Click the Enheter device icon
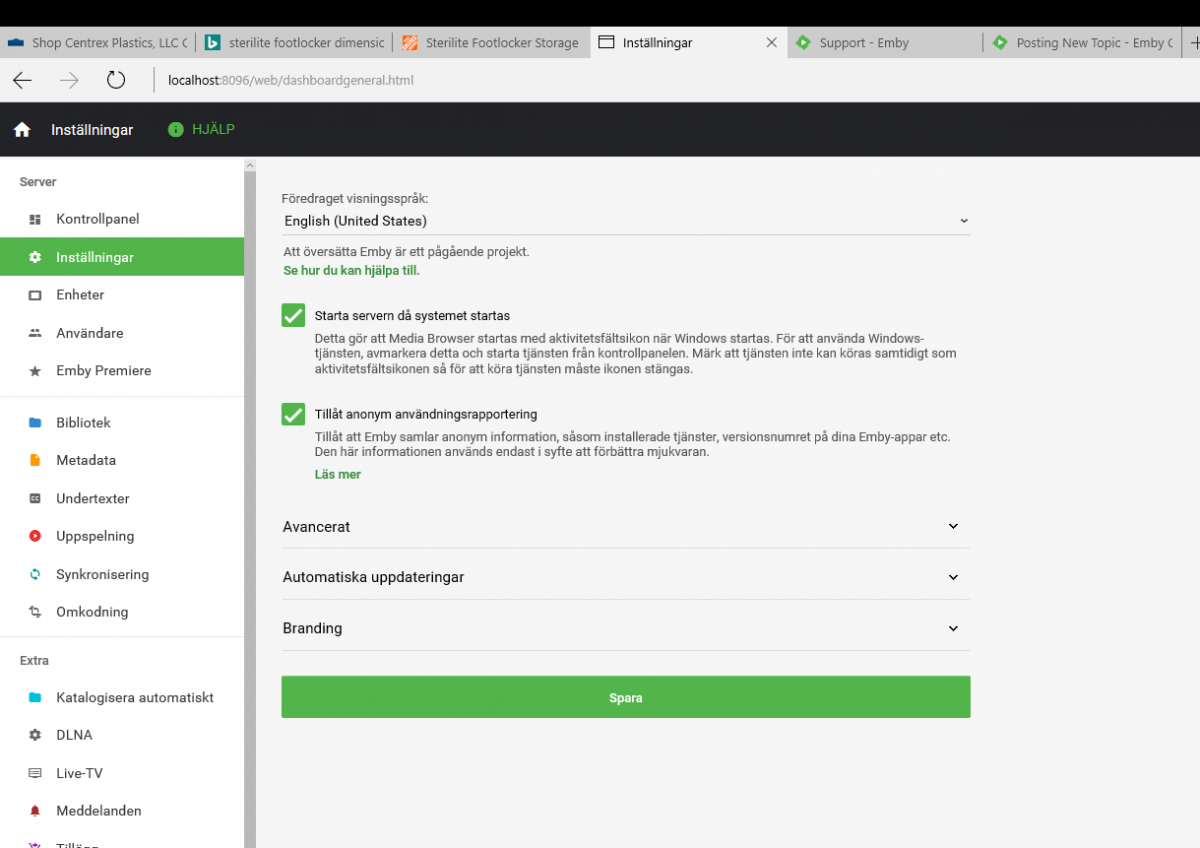 coord(35,295)
